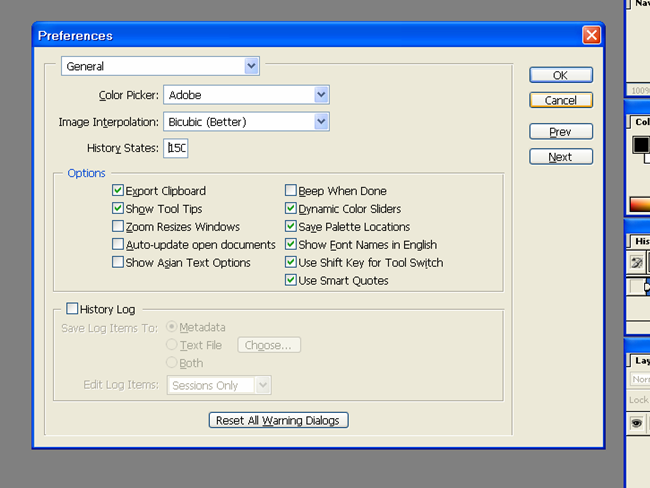Check Show Asian Text Options
Viewport: 650px width, 488px height.
(x=118, y=263)
